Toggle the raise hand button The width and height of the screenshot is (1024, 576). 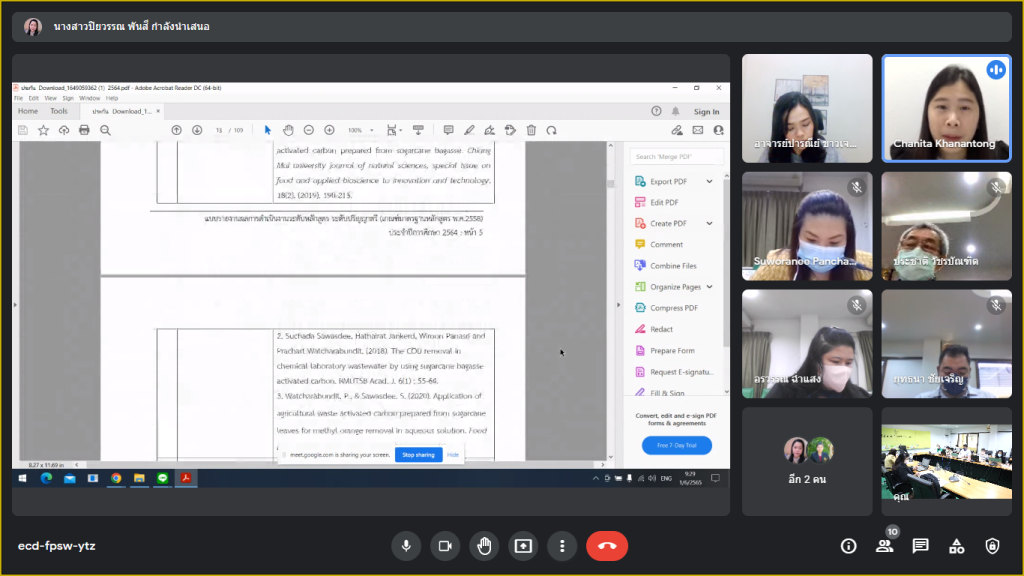(x=484, y=546)
